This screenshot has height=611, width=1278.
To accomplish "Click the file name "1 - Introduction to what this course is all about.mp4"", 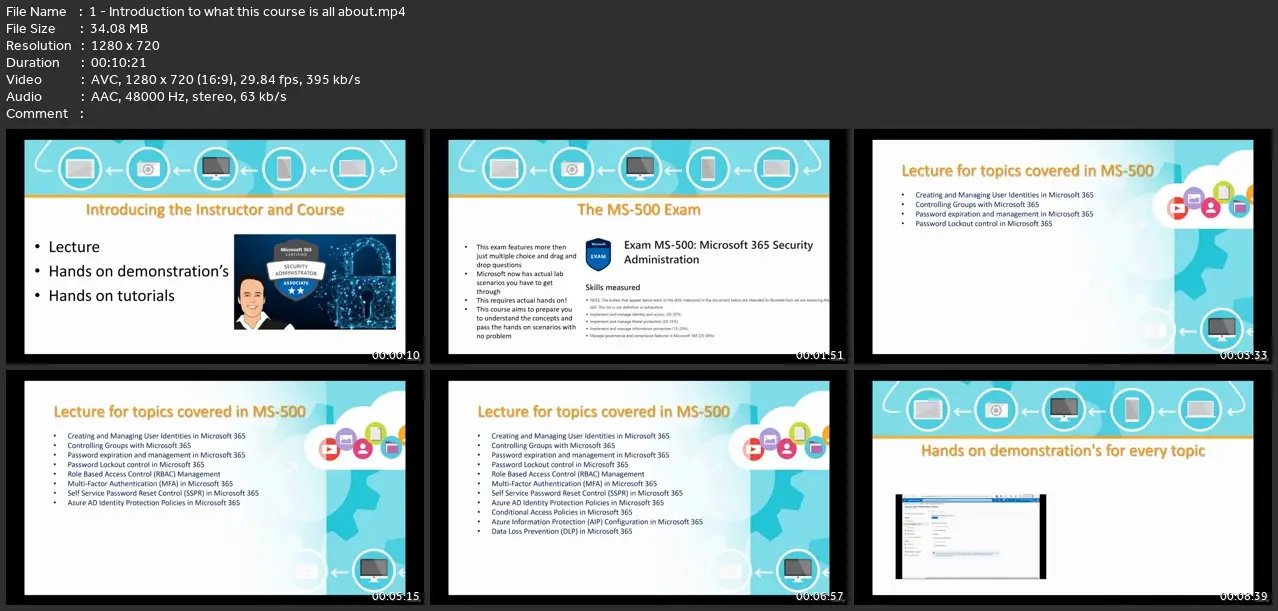I will [x=247, y=11].
